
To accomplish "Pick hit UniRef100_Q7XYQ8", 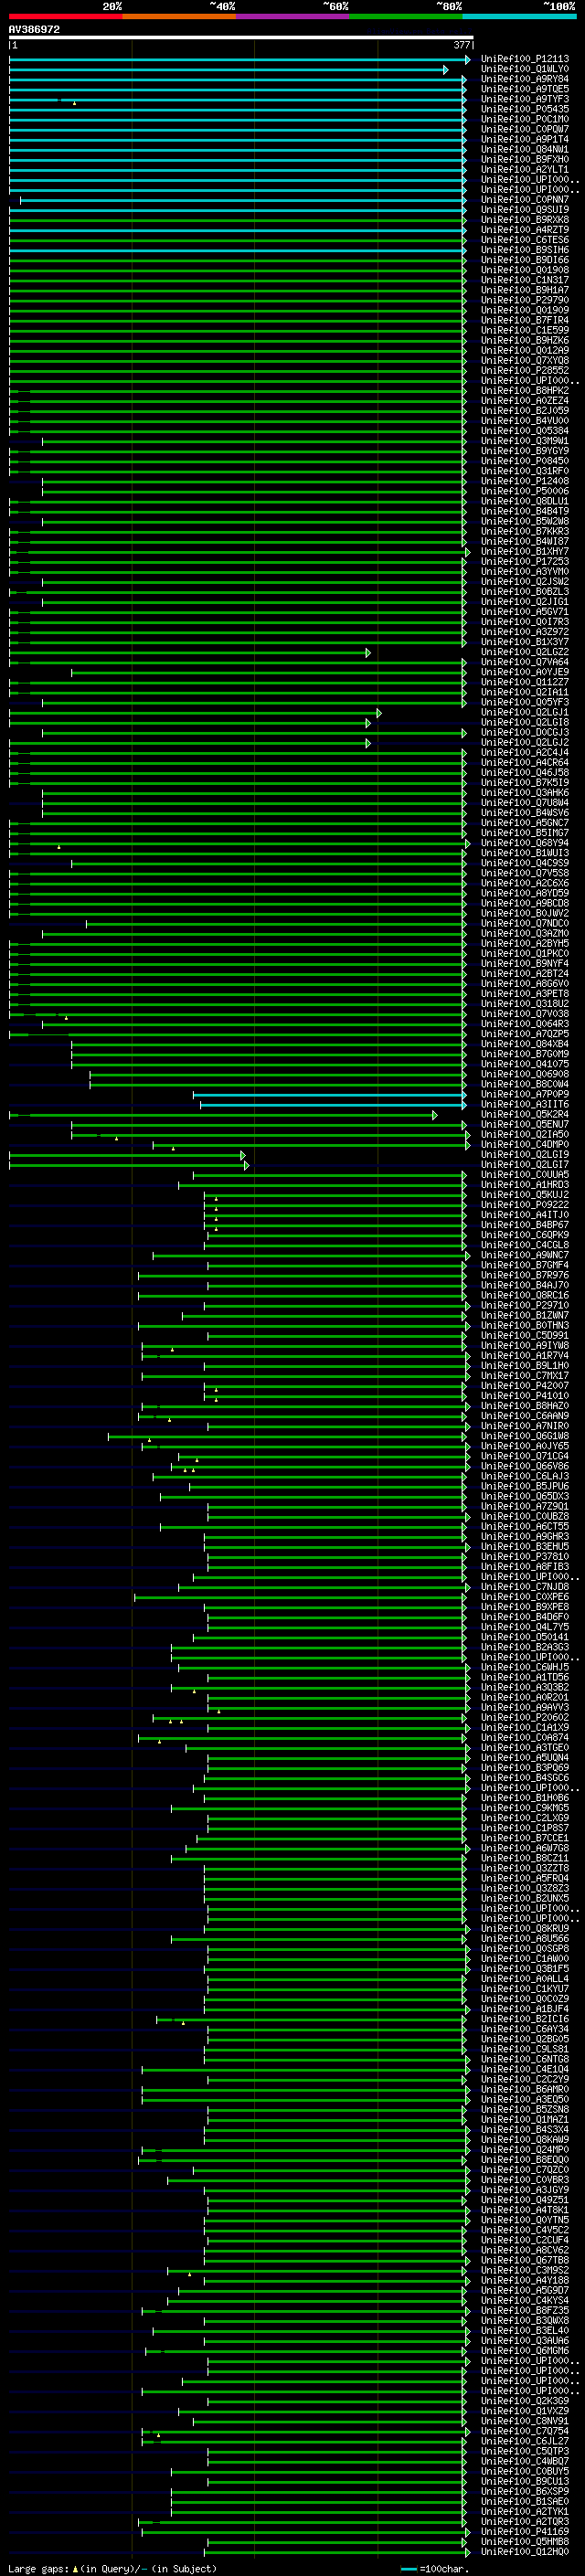I will [x=525, y=361].
